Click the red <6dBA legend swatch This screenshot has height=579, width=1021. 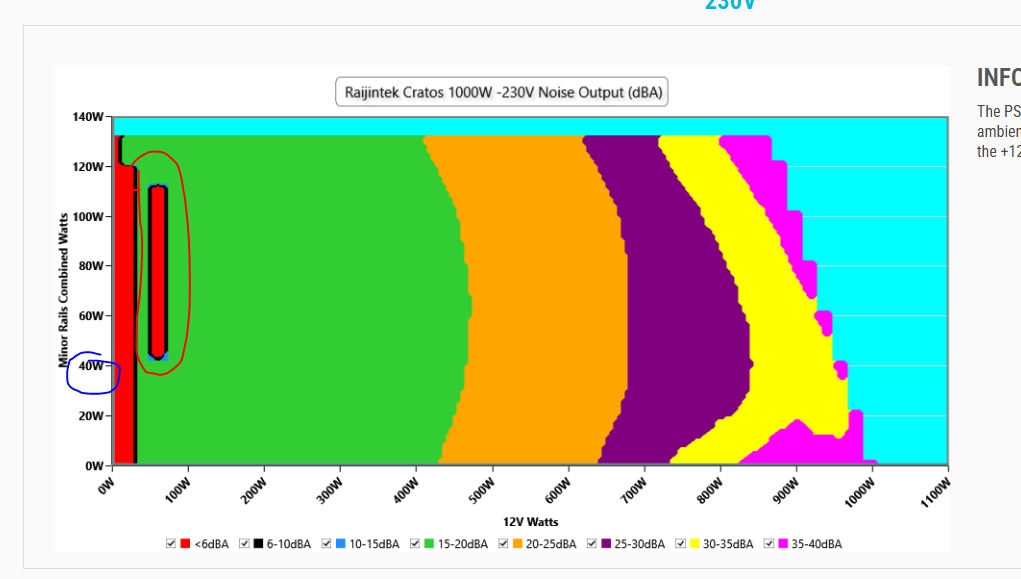[185, 543]
